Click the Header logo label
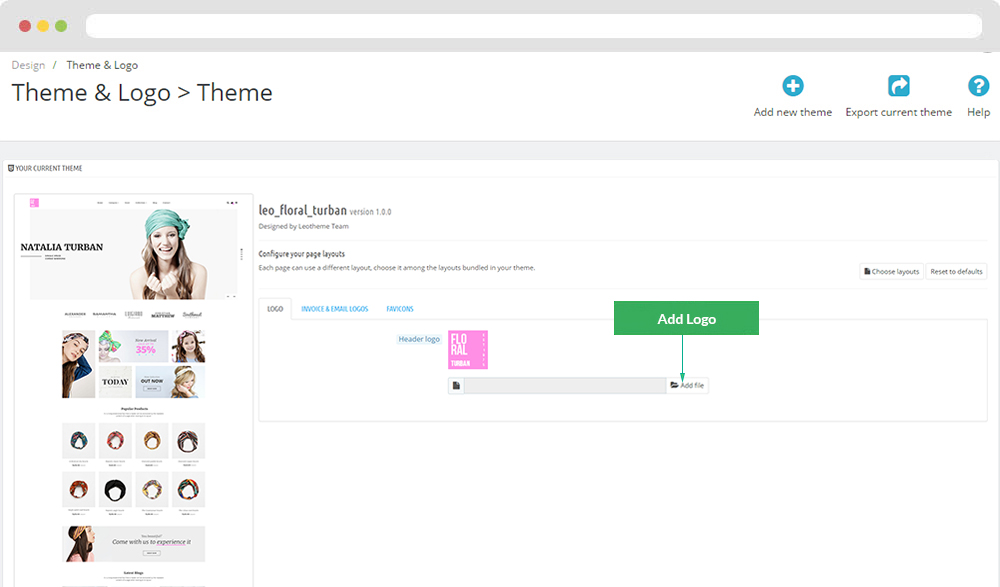1000x587 pixels. 419,339
